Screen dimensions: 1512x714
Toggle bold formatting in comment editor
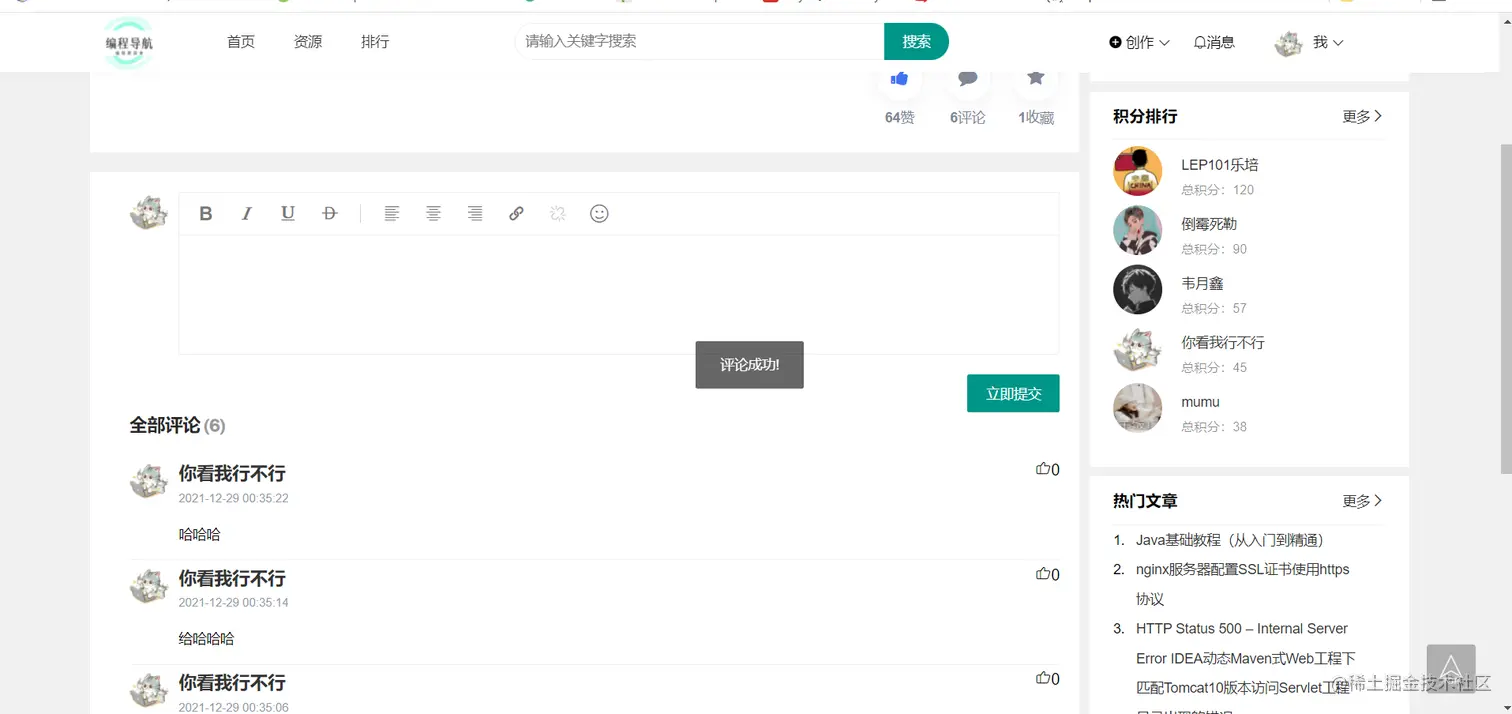click(205, 213)
